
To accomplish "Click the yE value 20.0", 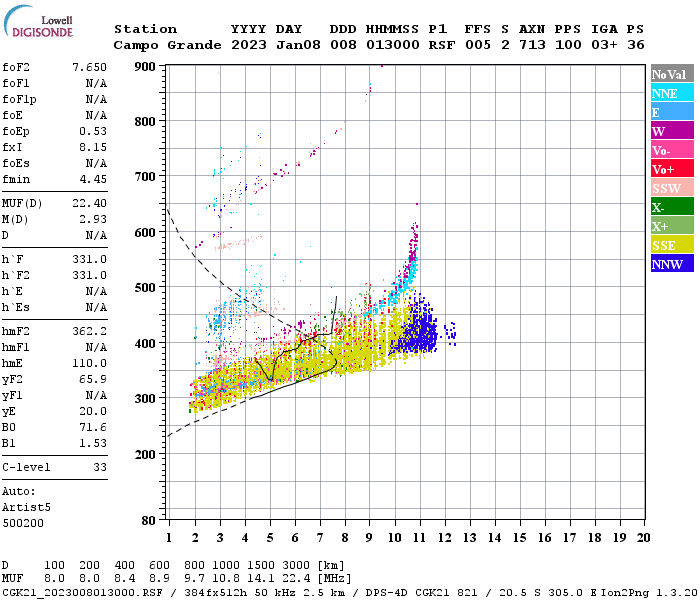I will [93, 412].
